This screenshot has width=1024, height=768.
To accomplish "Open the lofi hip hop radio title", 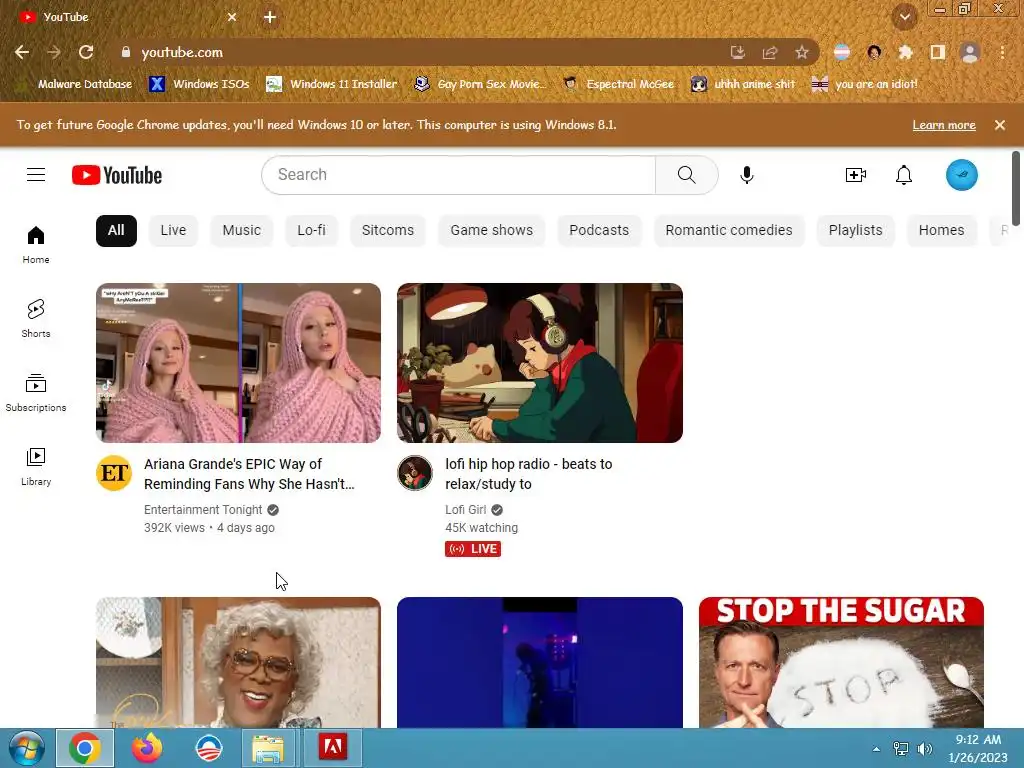I will (x=529, y=474).
